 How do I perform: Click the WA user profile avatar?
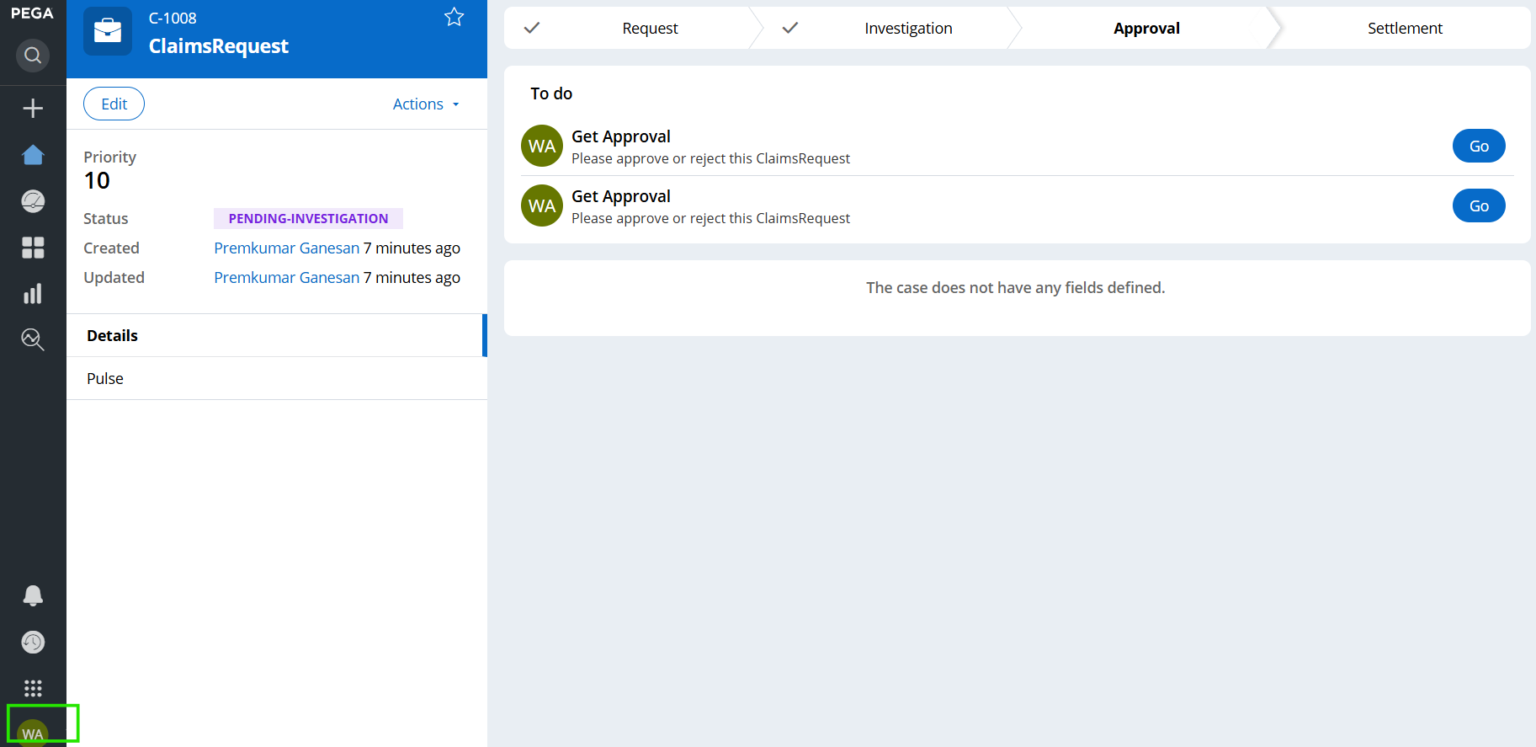pos(33,733)
